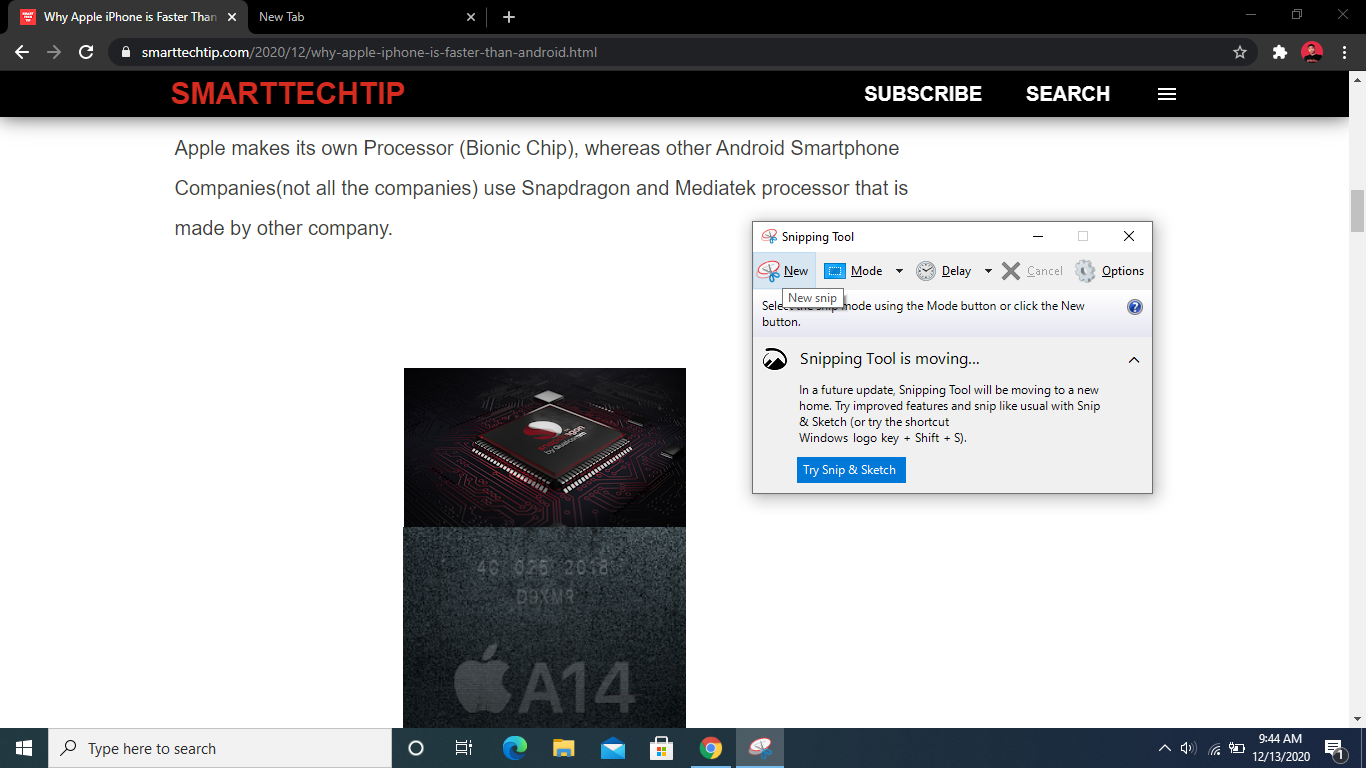This screenshot has width=1366, height=768.
Task: Open Mail app from taskbar
Action: [612, 748]
